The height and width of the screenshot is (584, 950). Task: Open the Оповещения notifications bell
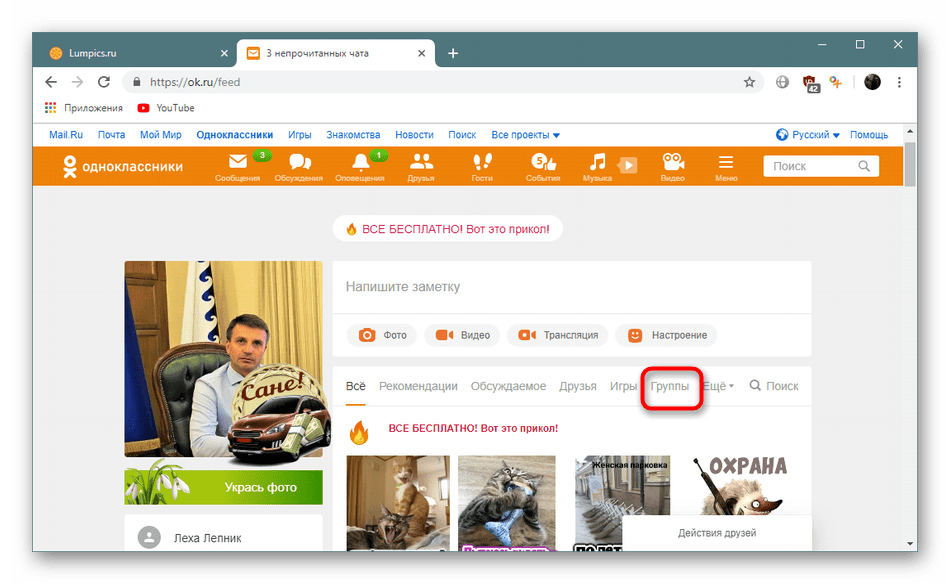coord(360,167)
